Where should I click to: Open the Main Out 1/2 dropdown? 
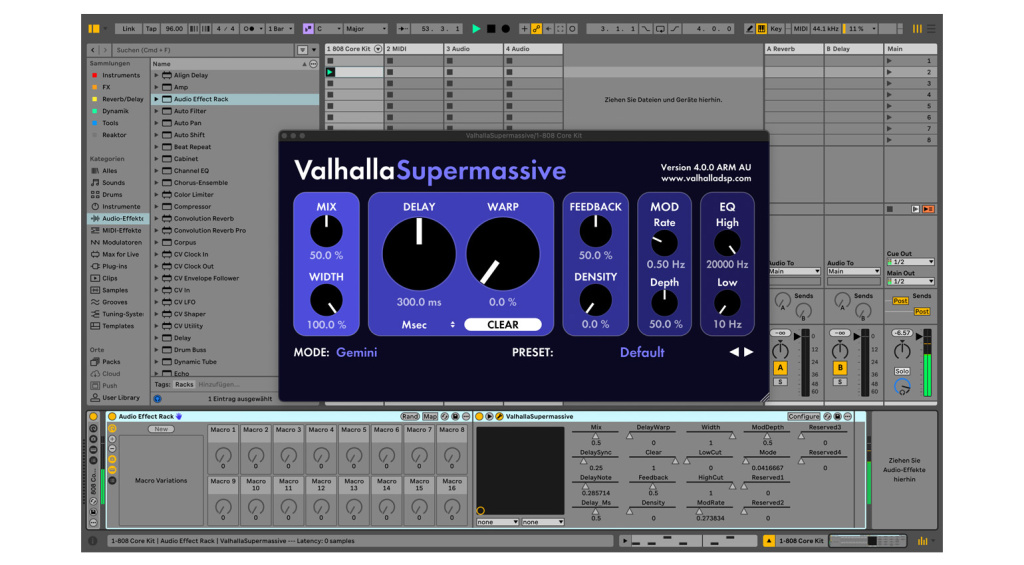coord(910,282)
